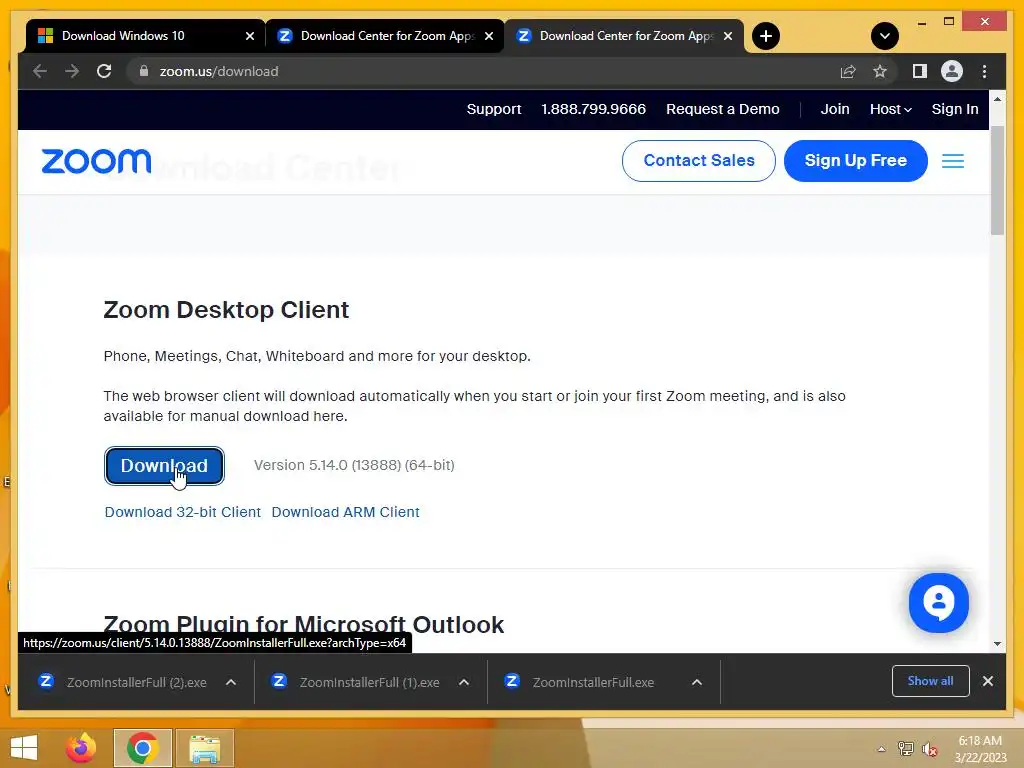Image resolution: width=1024 pixels, height=768 pixels.
Task: Open the Support link
Action: click(494, 109)
